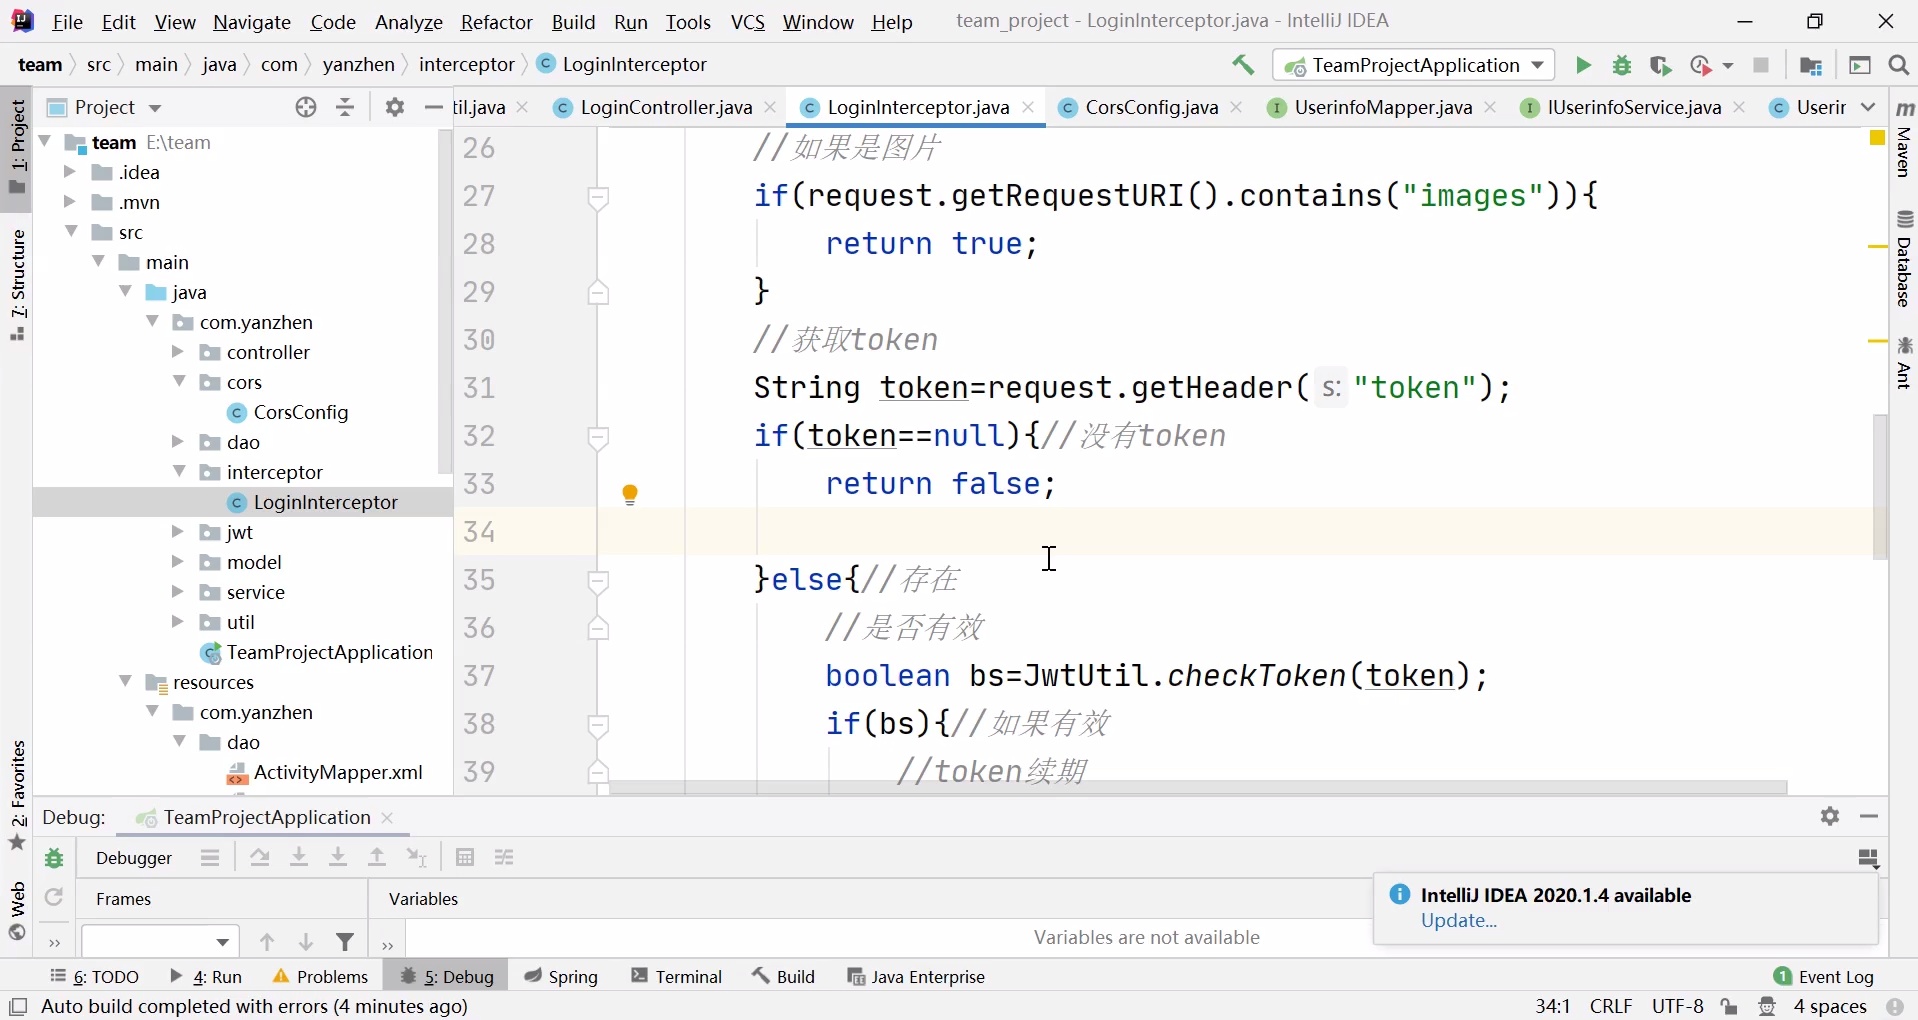The image size is (1918, 1020).
Task: Run TeamProjectApplication with green play icon
Action: (x=1583, y=65)
